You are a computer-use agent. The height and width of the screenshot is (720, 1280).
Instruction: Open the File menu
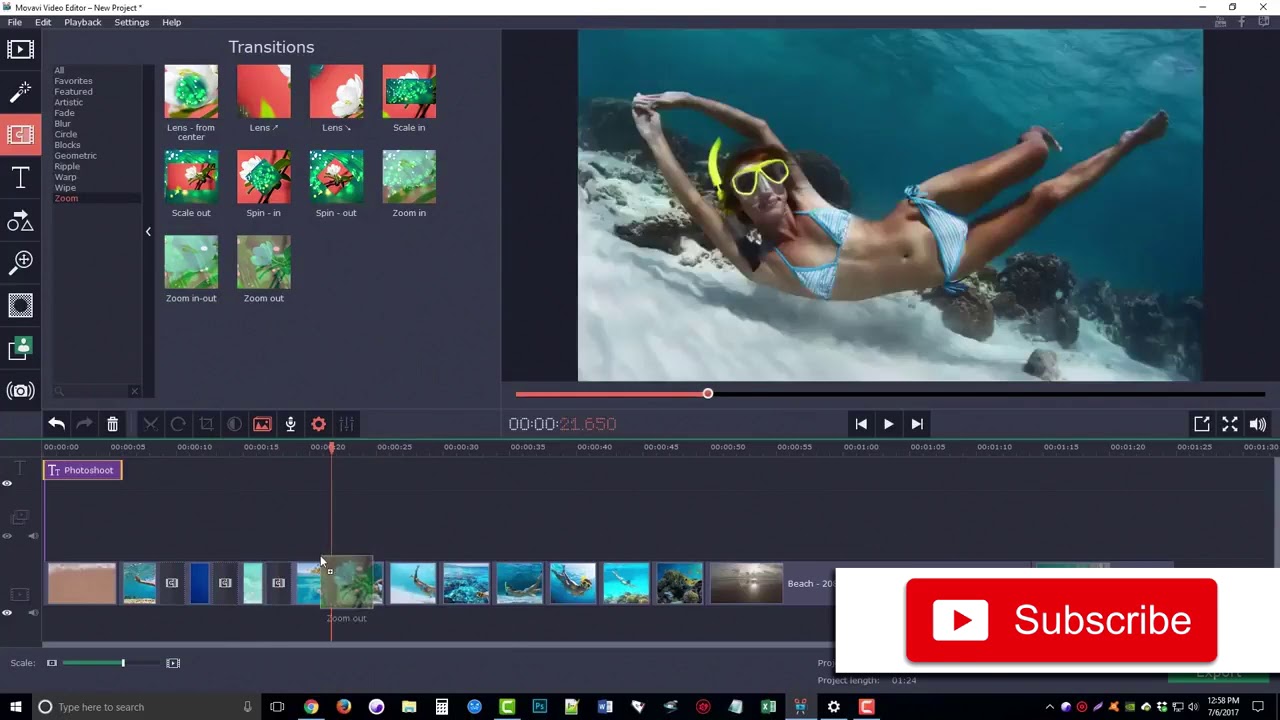(15, 22)
